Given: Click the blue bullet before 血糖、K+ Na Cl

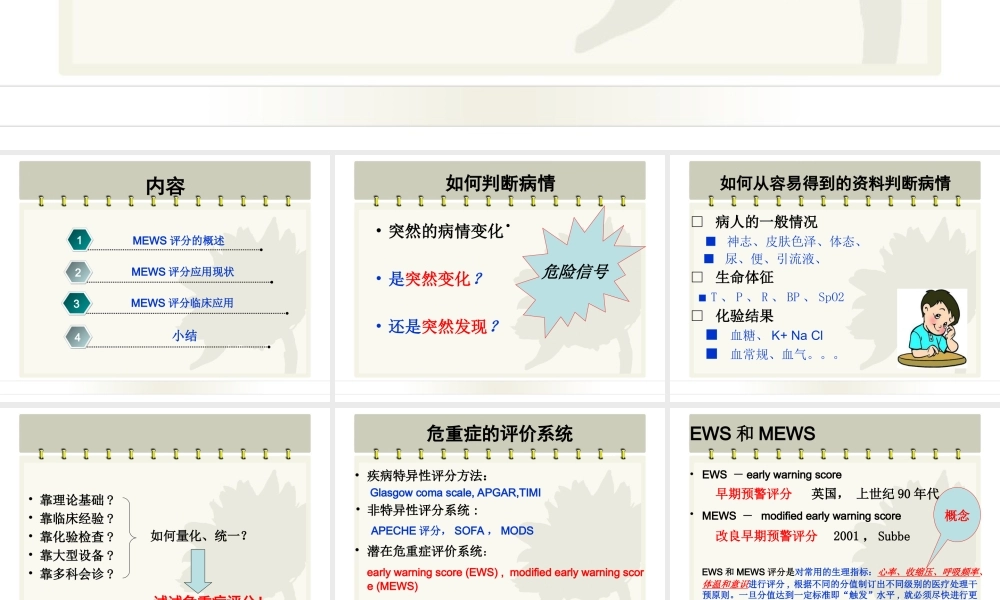Looking at the screenshot, I should pyautogui.click(x=712, y=334).
